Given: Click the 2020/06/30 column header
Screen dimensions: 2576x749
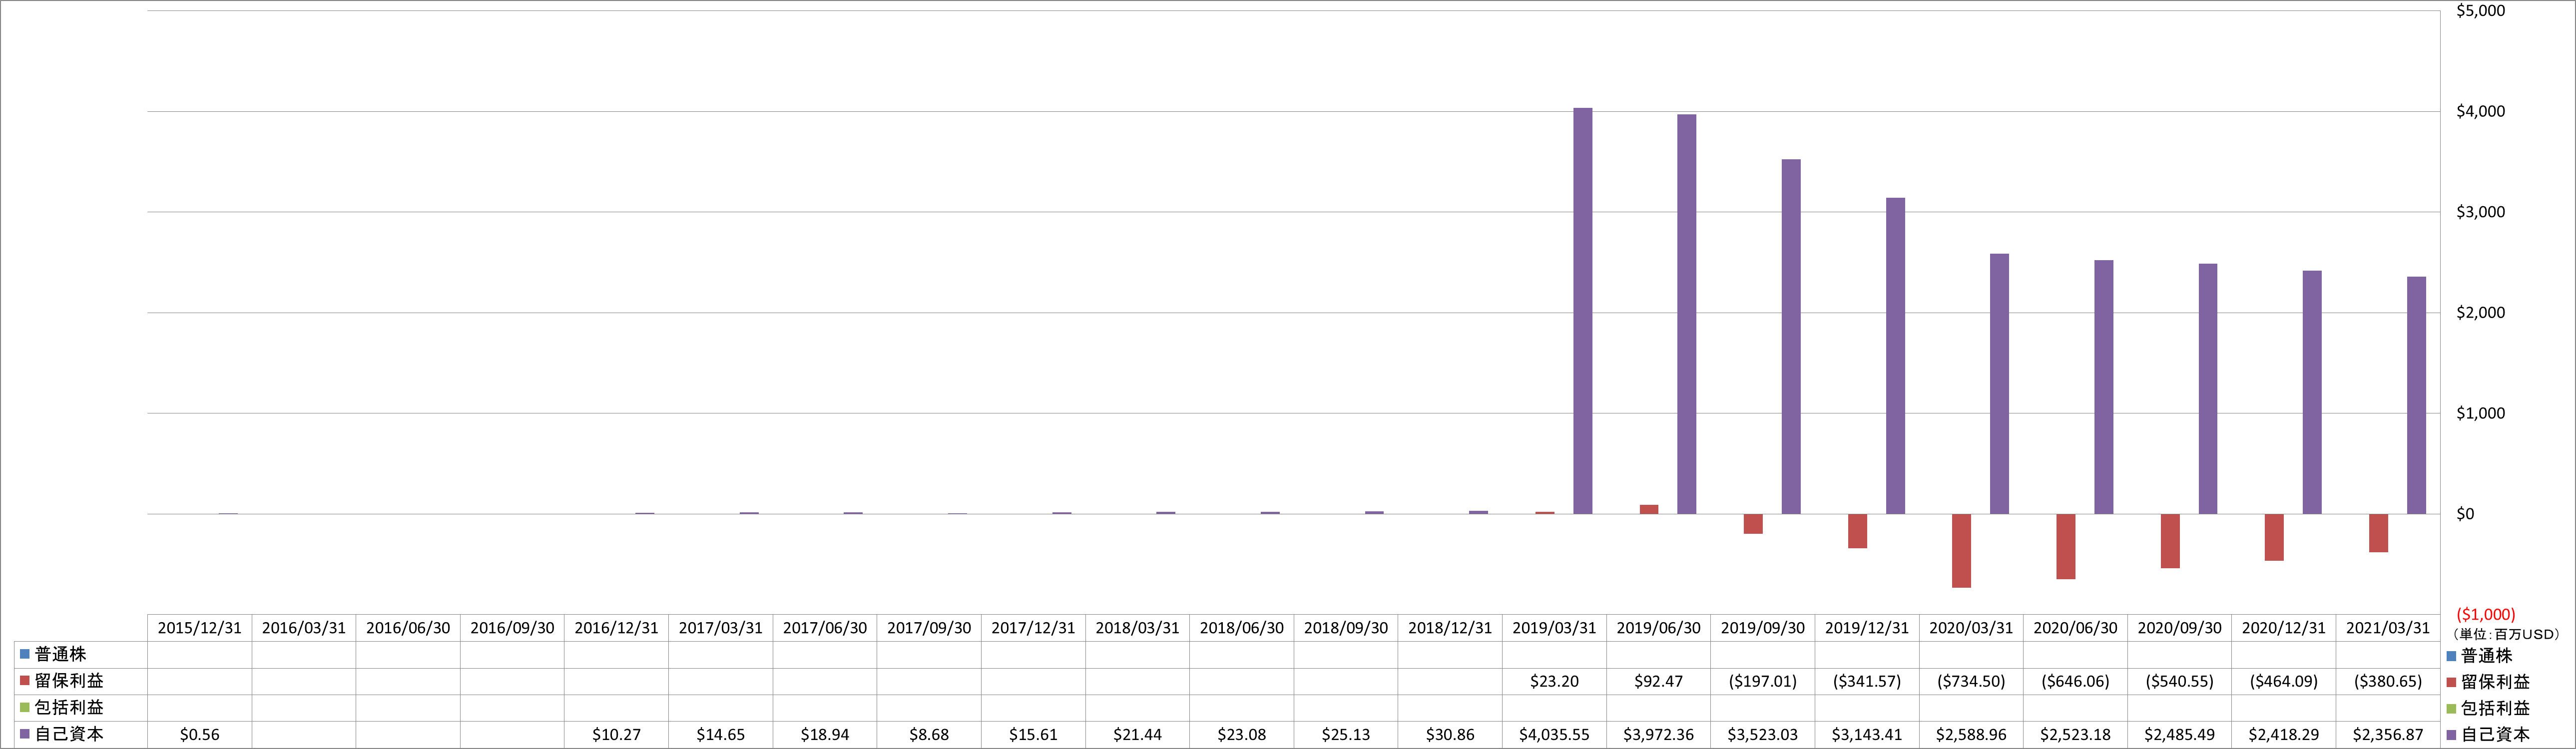Looking at the screenshot, I should 2075,628.
